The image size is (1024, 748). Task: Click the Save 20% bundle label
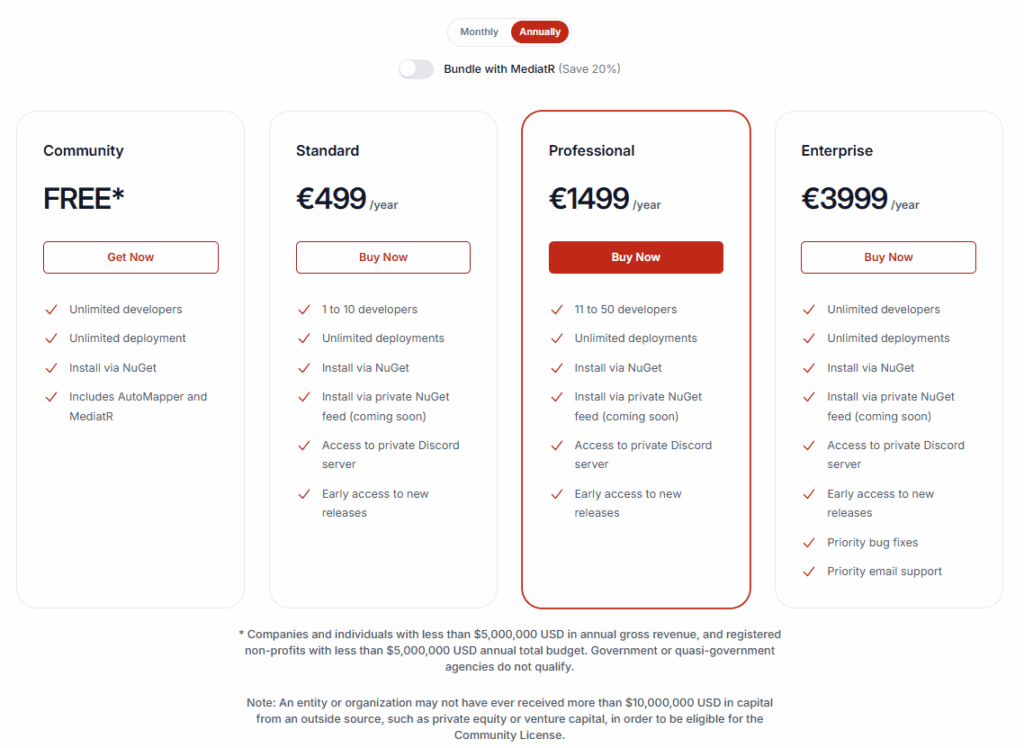[x=590, y=69]
